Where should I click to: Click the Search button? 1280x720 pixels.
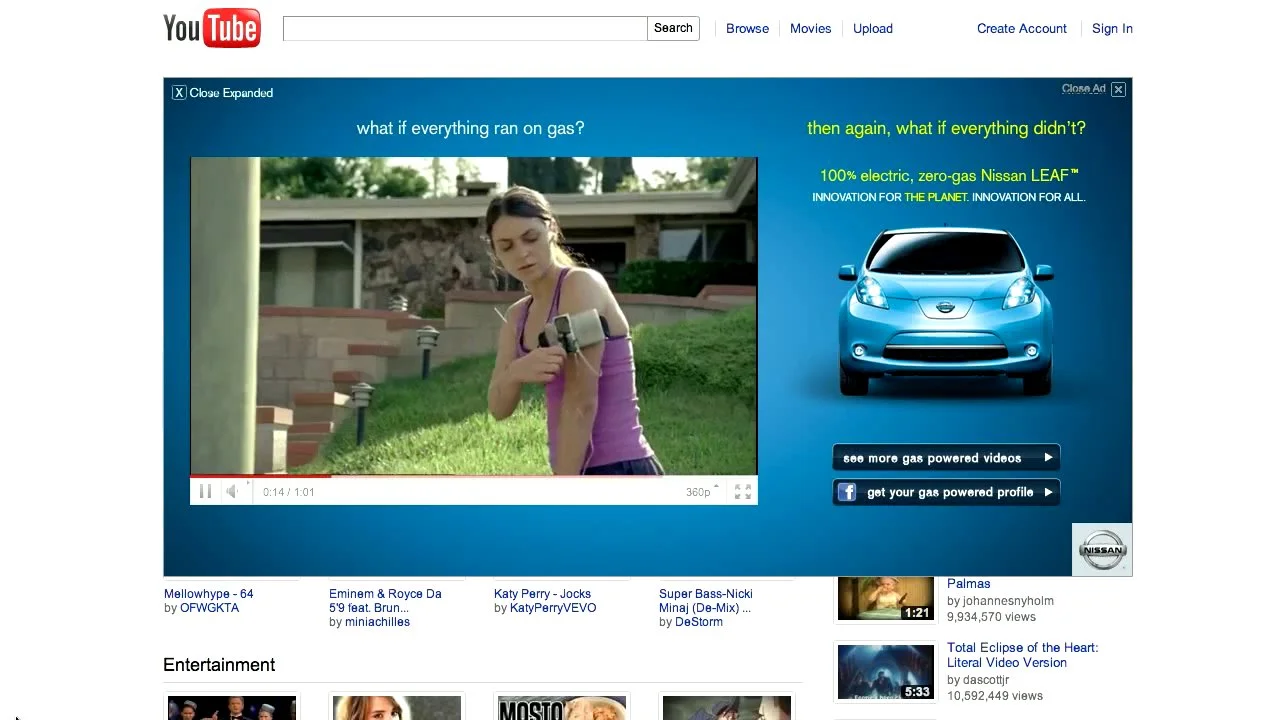pyautogui.click(x=673, y=28)
